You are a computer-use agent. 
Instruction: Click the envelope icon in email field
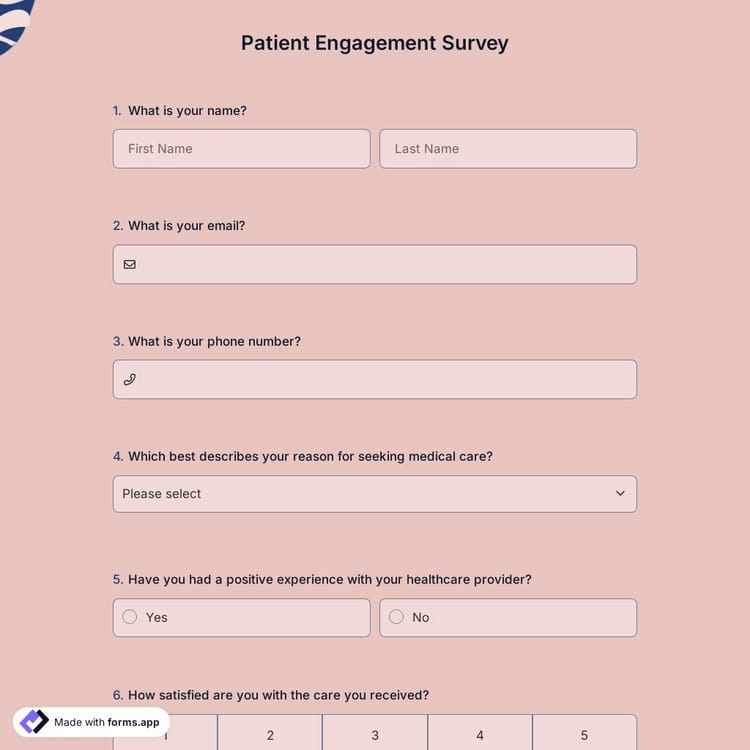[129, 265]
